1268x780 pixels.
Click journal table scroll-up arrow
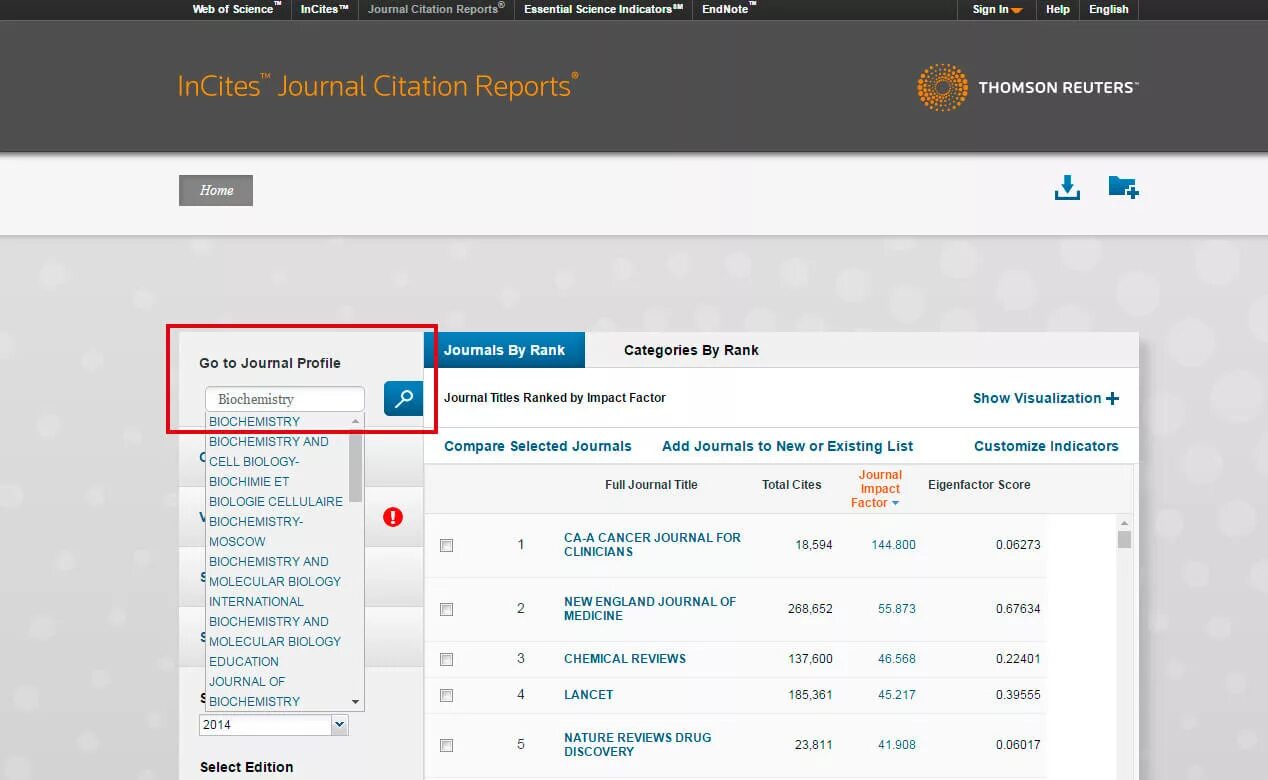(1124, 523)
